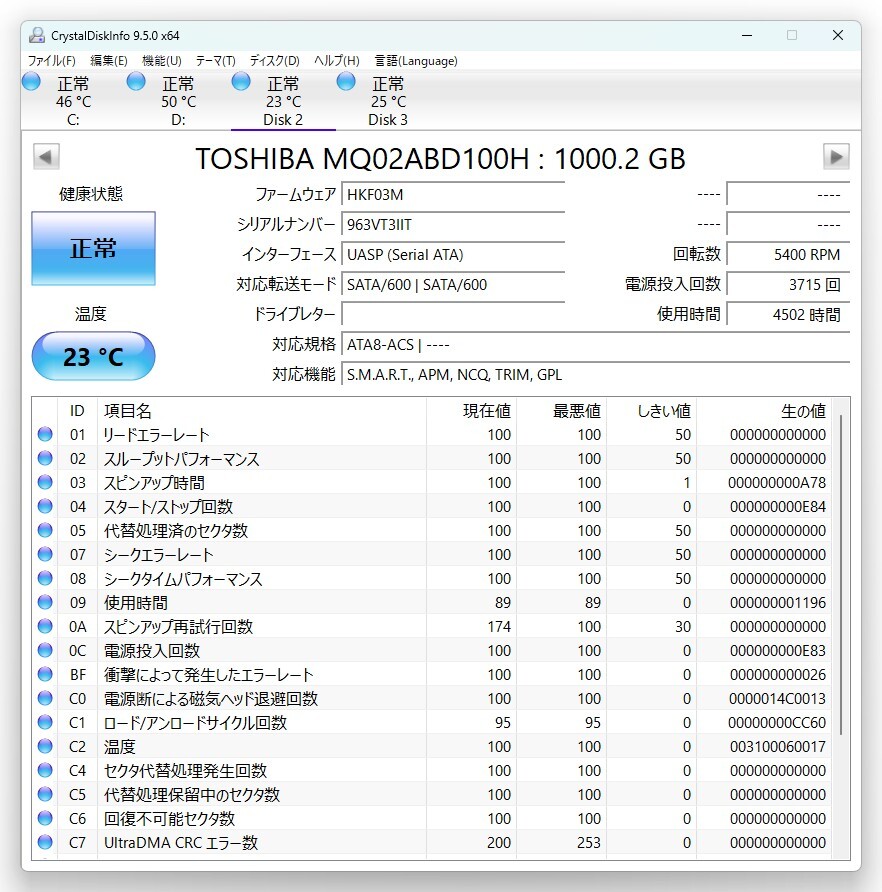
Task: Click the status orb for ID C1
Action: click(45, 722)
